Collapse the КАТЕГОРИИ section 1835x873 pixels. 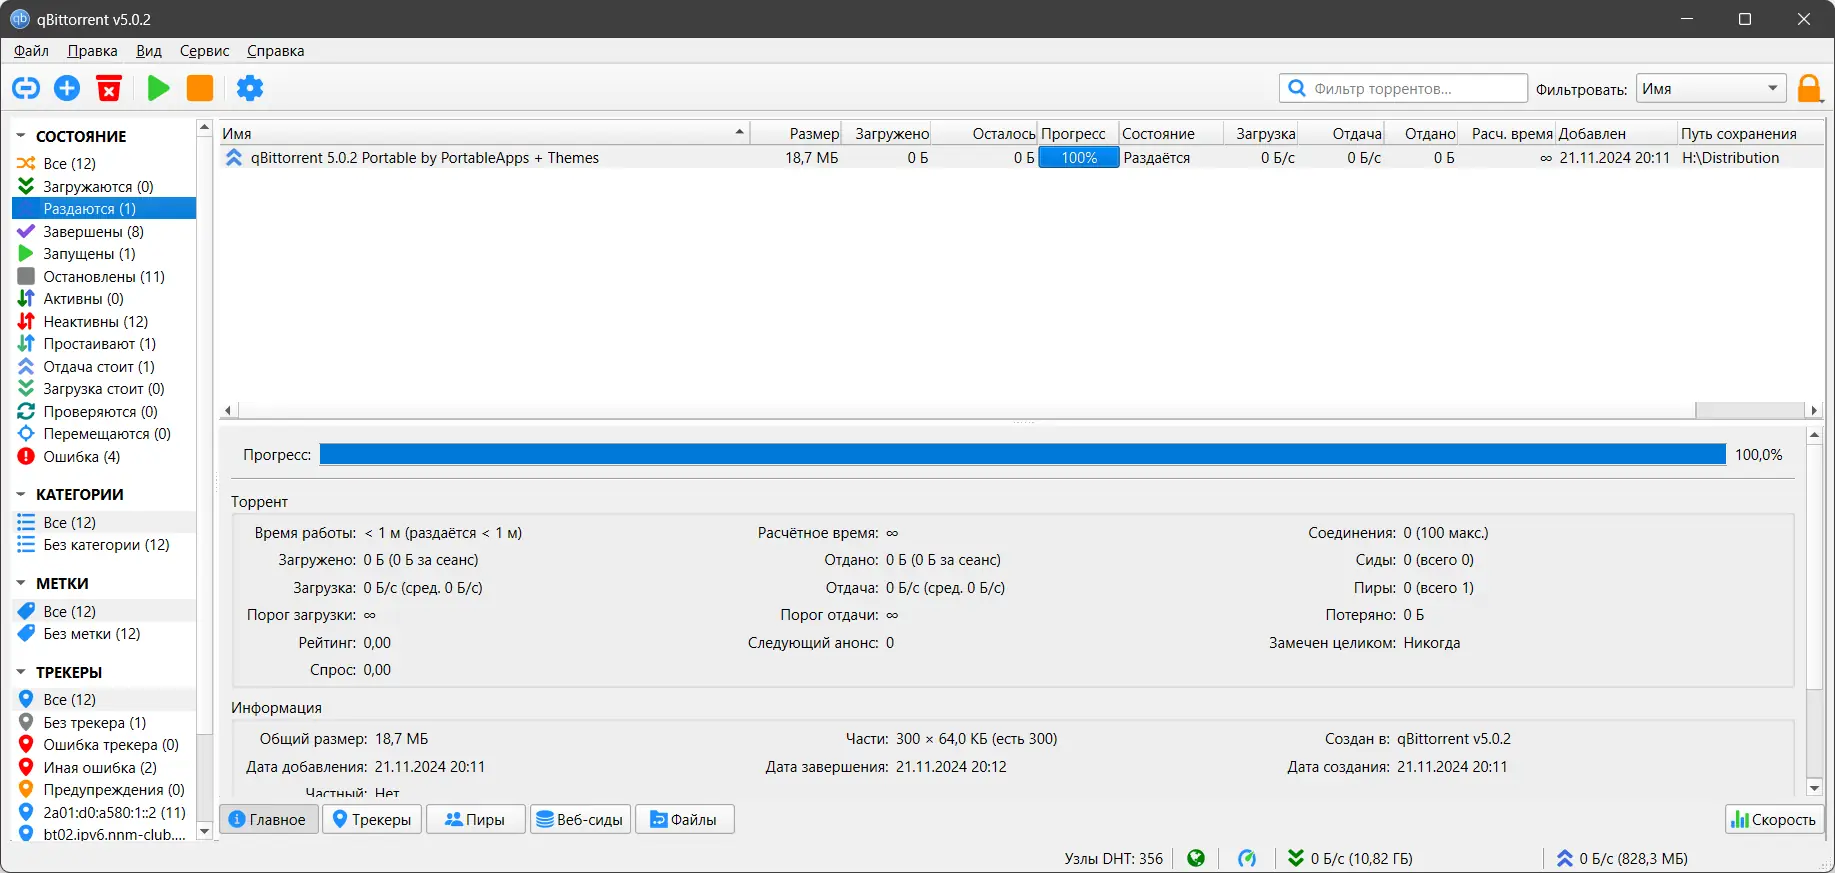tap(21, 494)
